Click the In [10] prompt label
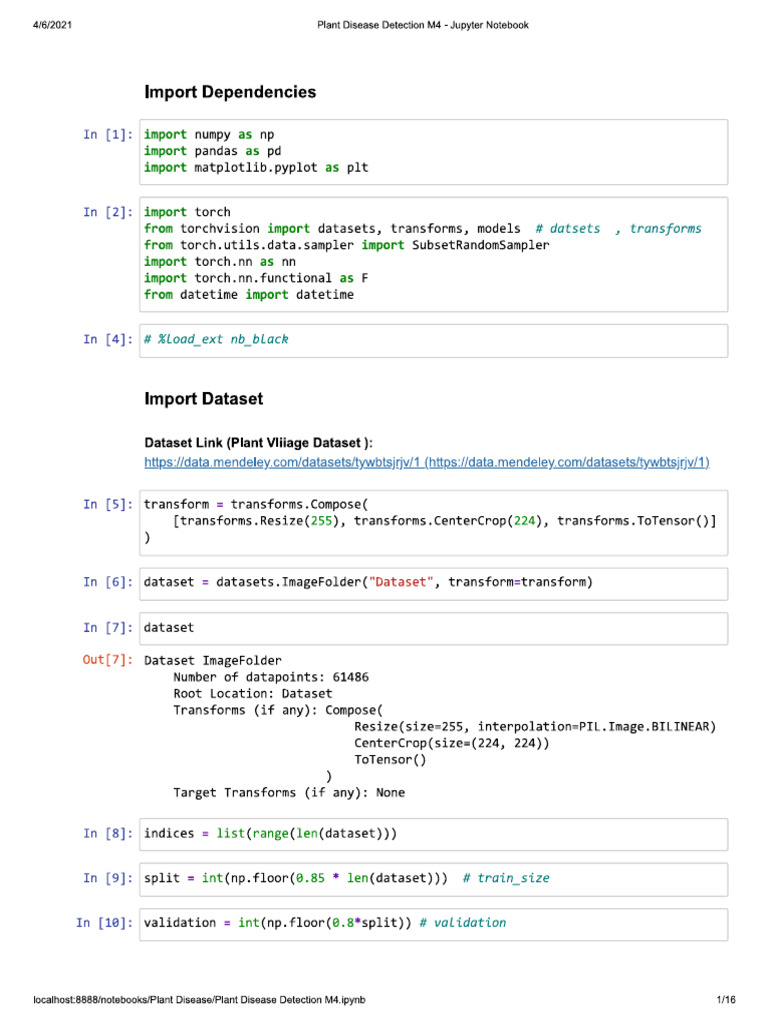This screenshot has height=1024, width=768. pyautogui.click(x=104, y=923)
